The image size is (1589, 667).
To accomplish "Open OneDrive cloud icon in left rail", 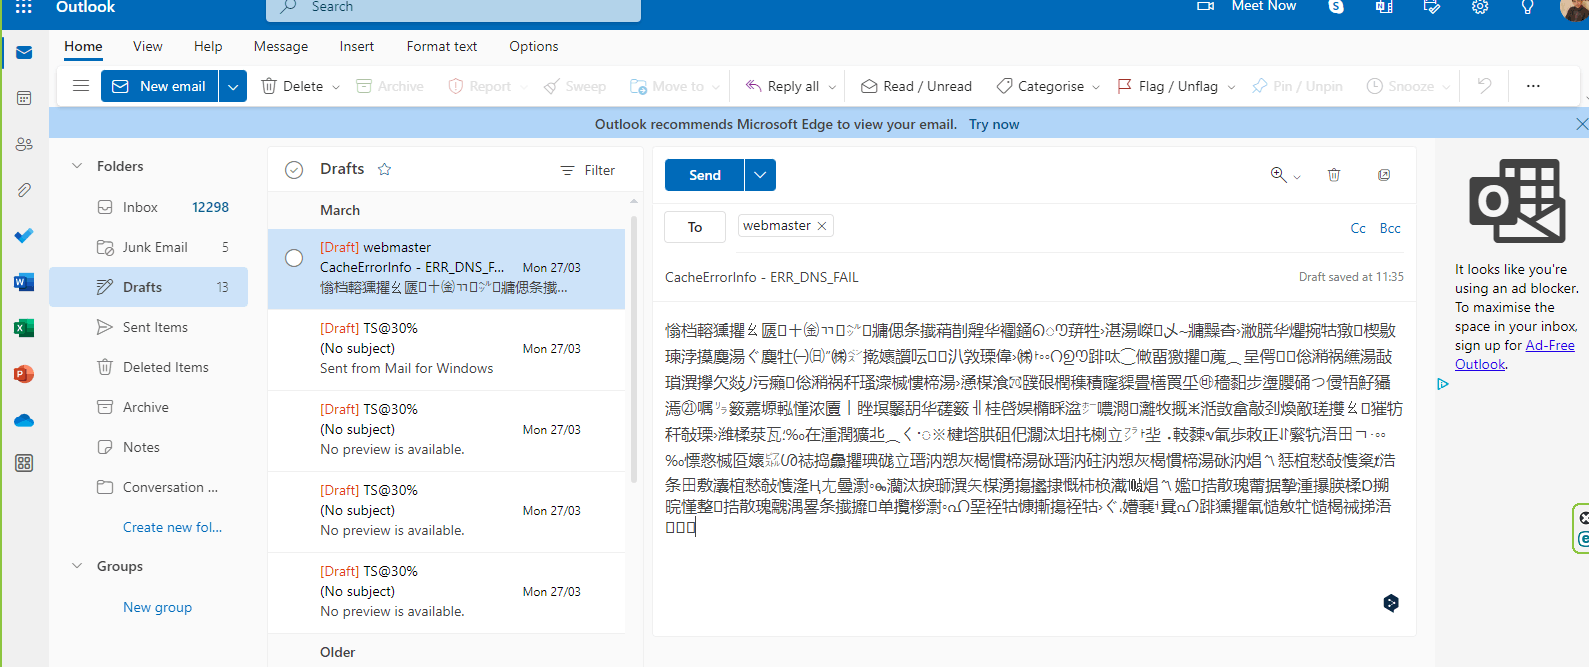I will (x=24, y=420).
